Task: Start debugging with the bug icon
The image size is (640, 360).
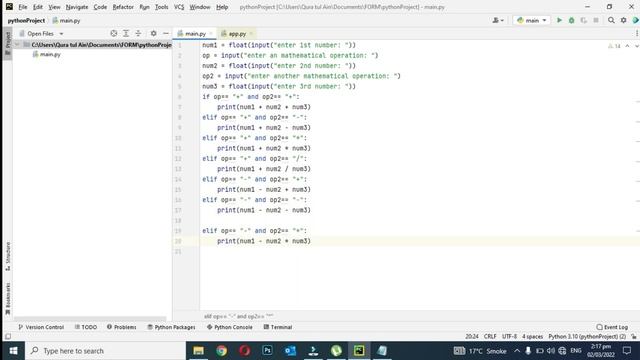Action: [x=571, y=20]
